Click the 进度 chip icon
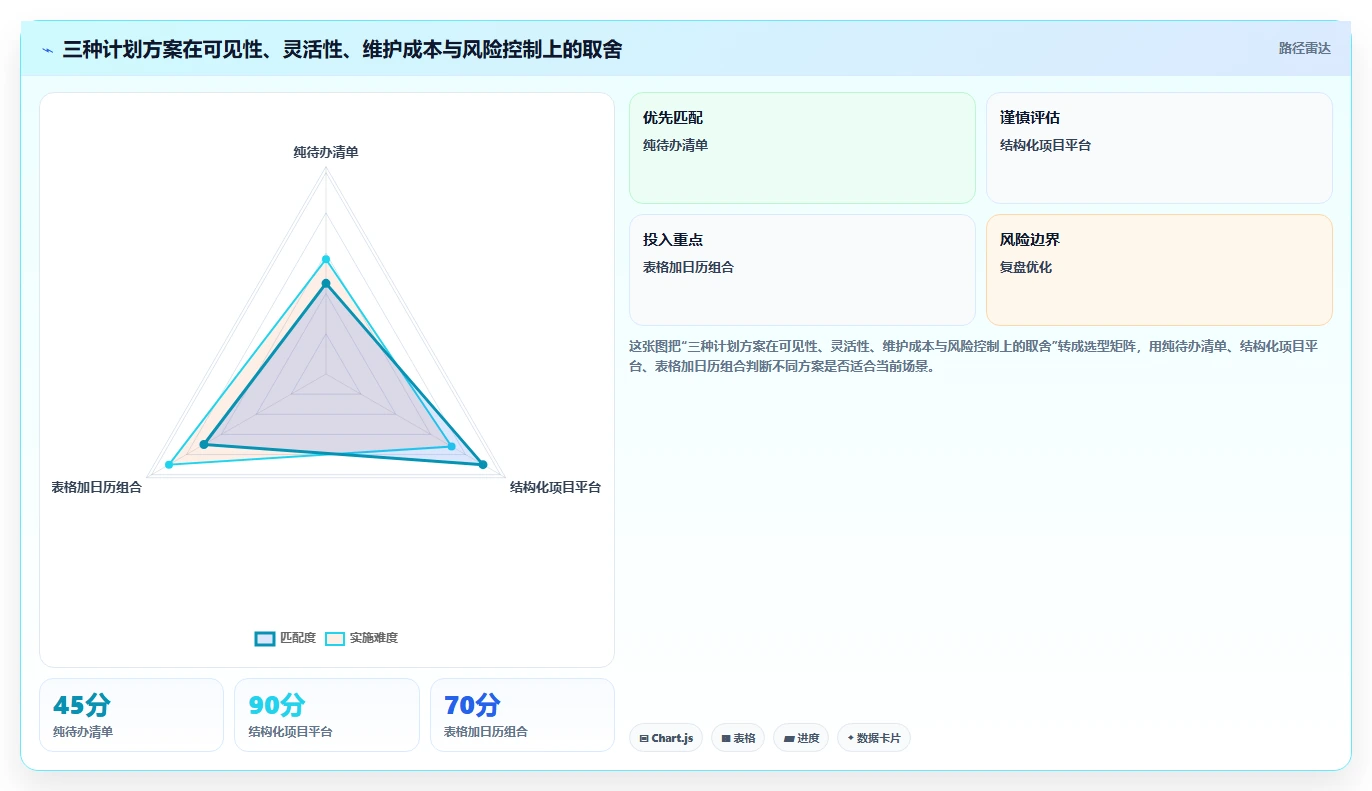 tap(788, 738)
